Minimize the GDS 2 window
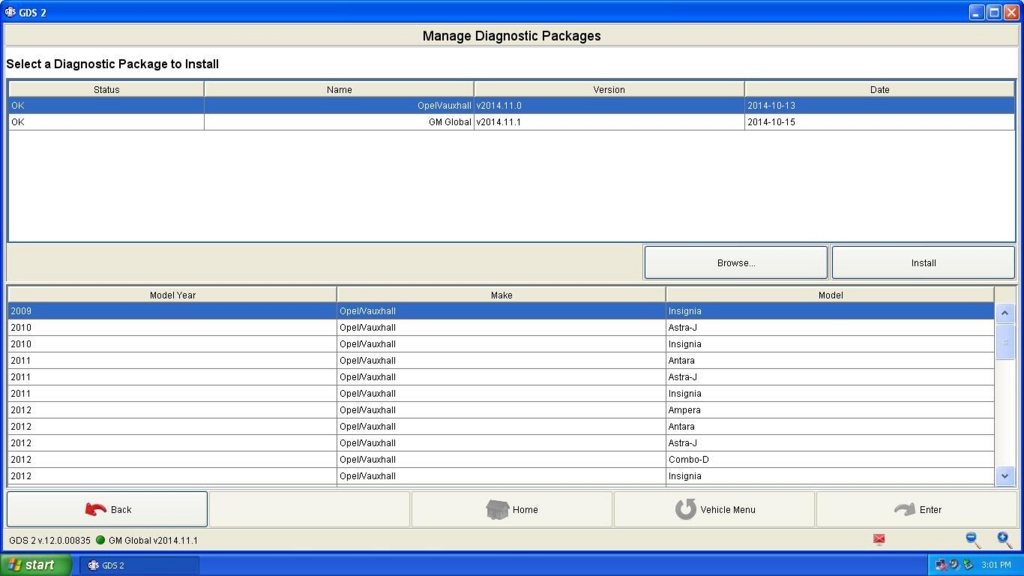This screenshot has height=576, width=1024. pyautogui.click(x=976, y=12)
